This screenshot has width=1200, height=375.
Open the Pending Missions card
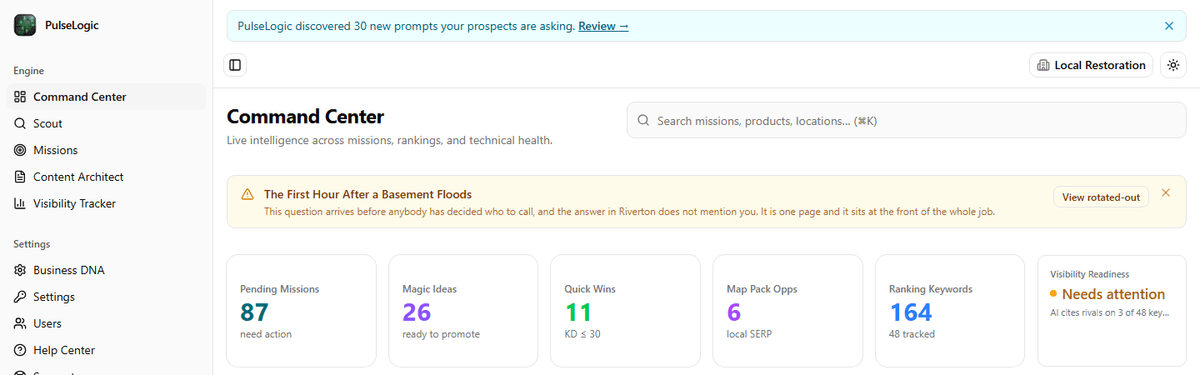click(301, 310)
